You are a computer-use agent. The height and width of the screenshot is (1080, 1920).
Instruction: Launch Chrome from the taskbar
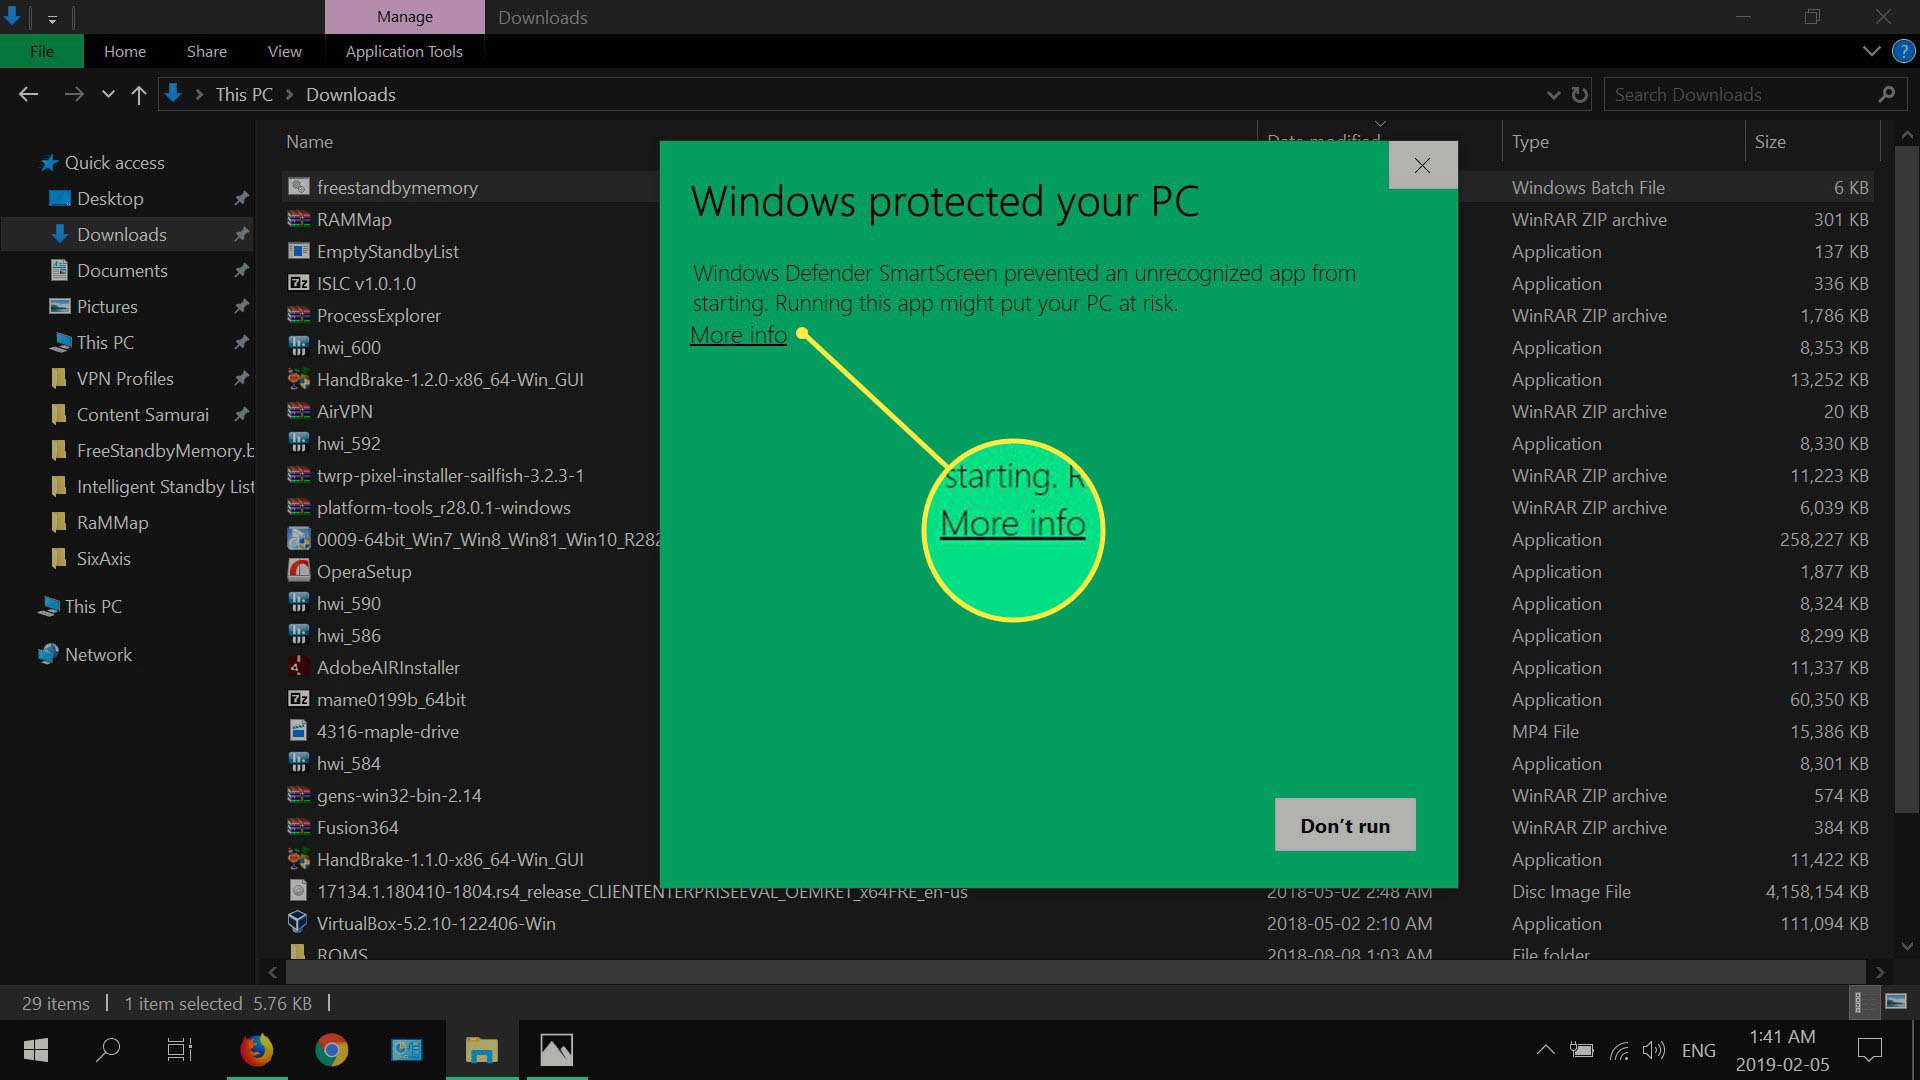(331, 1050)
